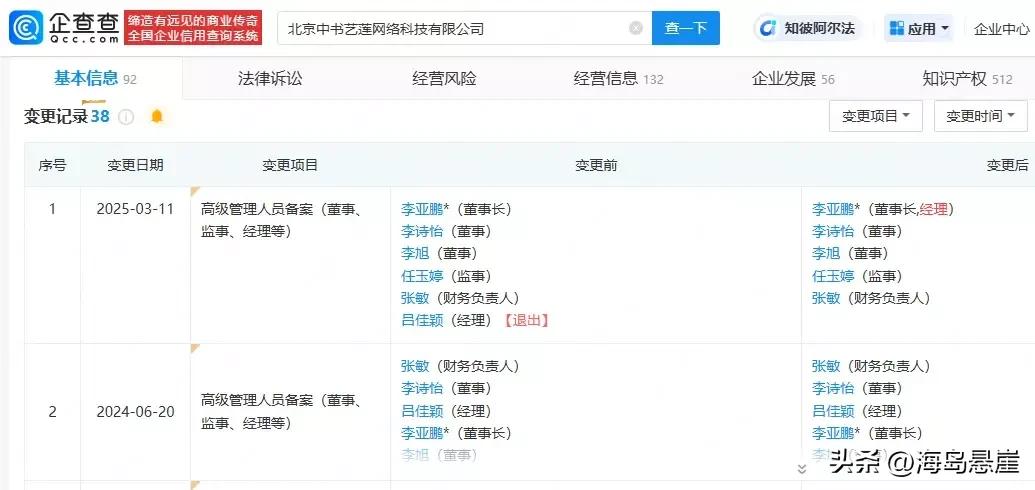
Task: Switch to 基本信息 tab
Action: [x=95, y=79]
